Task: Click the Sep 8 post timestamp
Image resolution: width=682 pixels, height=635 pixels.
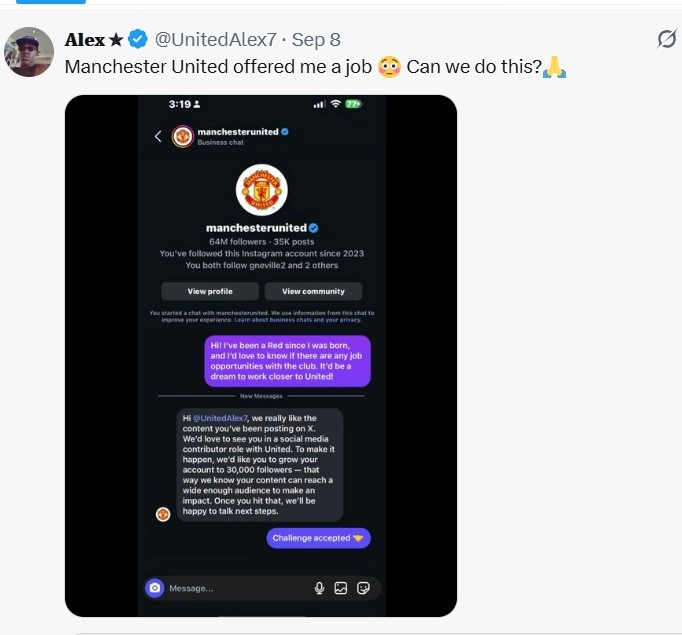Action: pos(317,40)
